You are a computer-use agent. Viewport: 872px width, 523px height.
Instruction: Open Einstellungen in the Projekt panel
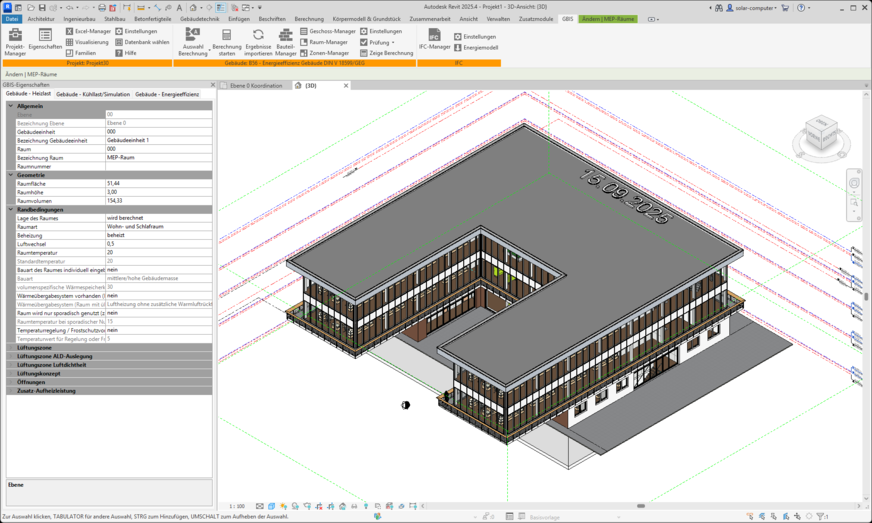(x=136, y=31)
